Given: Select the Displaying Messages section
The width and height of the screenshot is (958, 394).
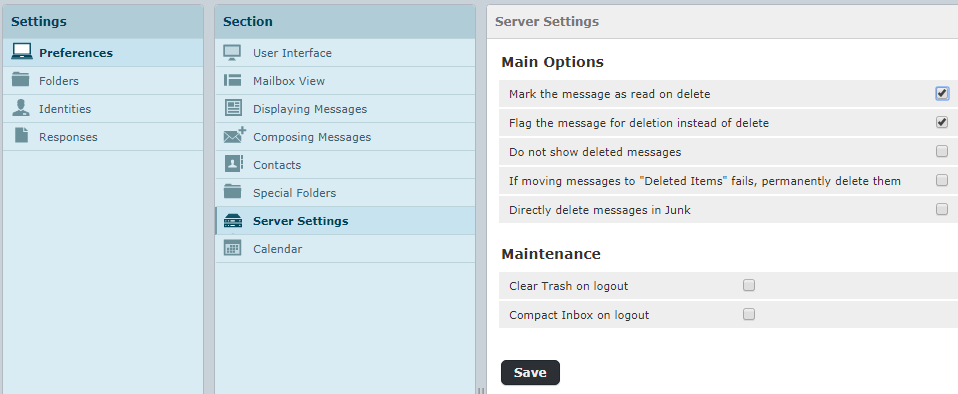Looking at the screenshot, I should pos(345,109).
